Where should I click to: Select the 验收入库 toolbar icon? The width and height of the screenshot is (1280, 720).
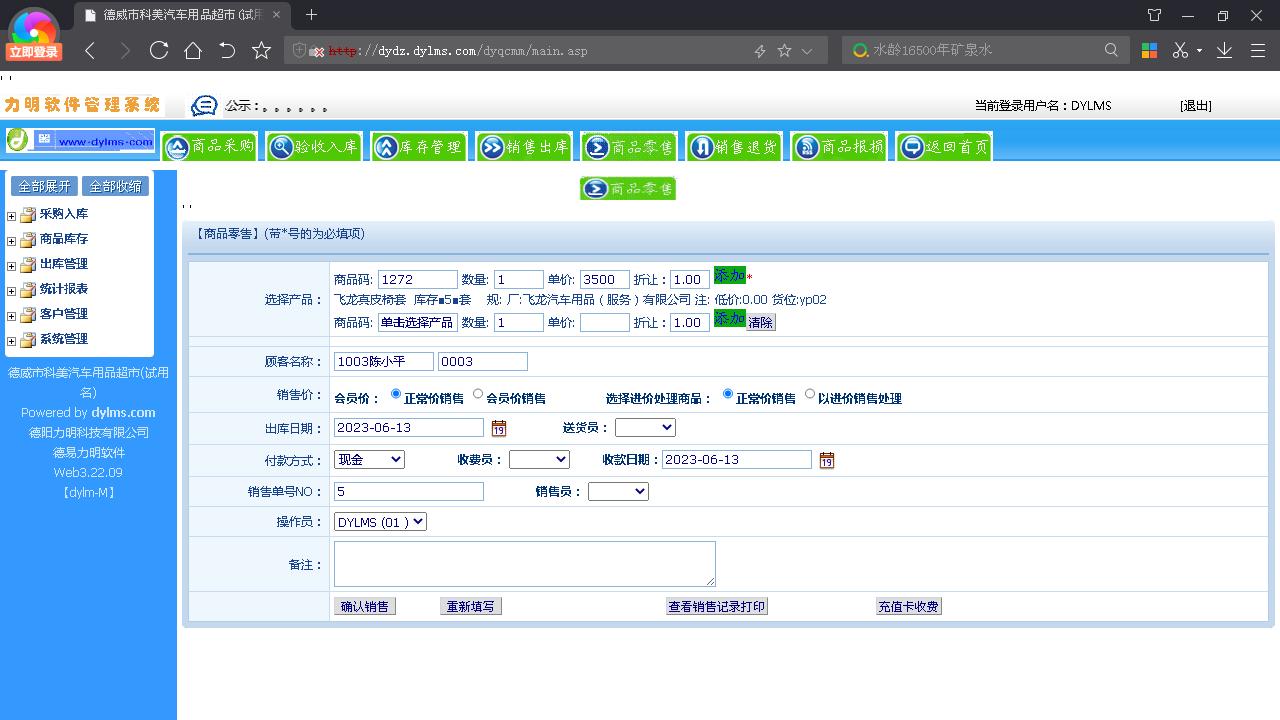coord(313,145)
